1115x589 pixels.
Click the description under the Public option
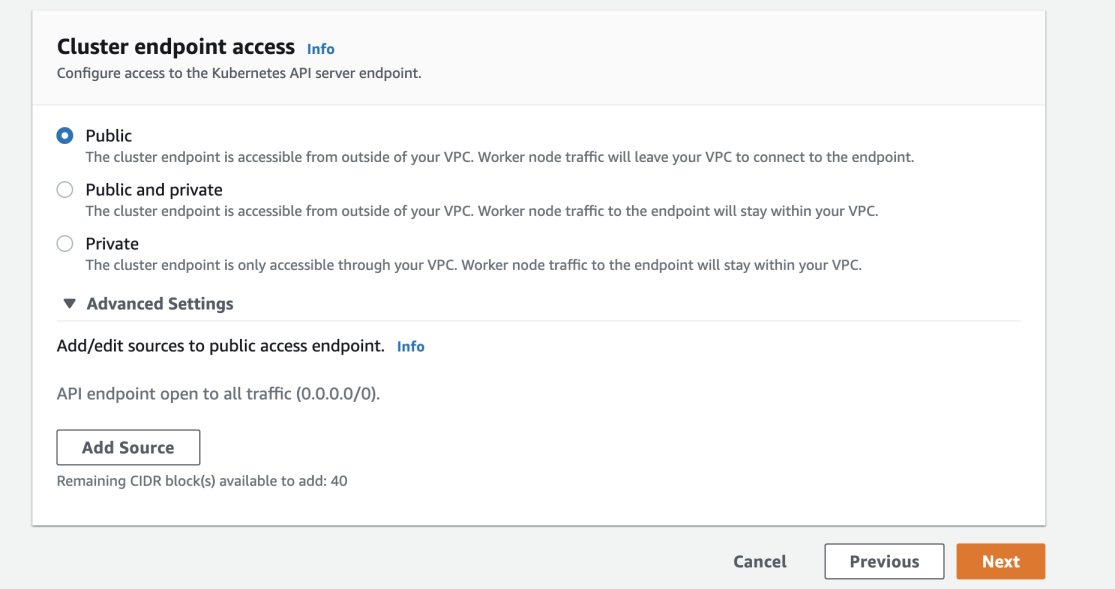point(500,157)
